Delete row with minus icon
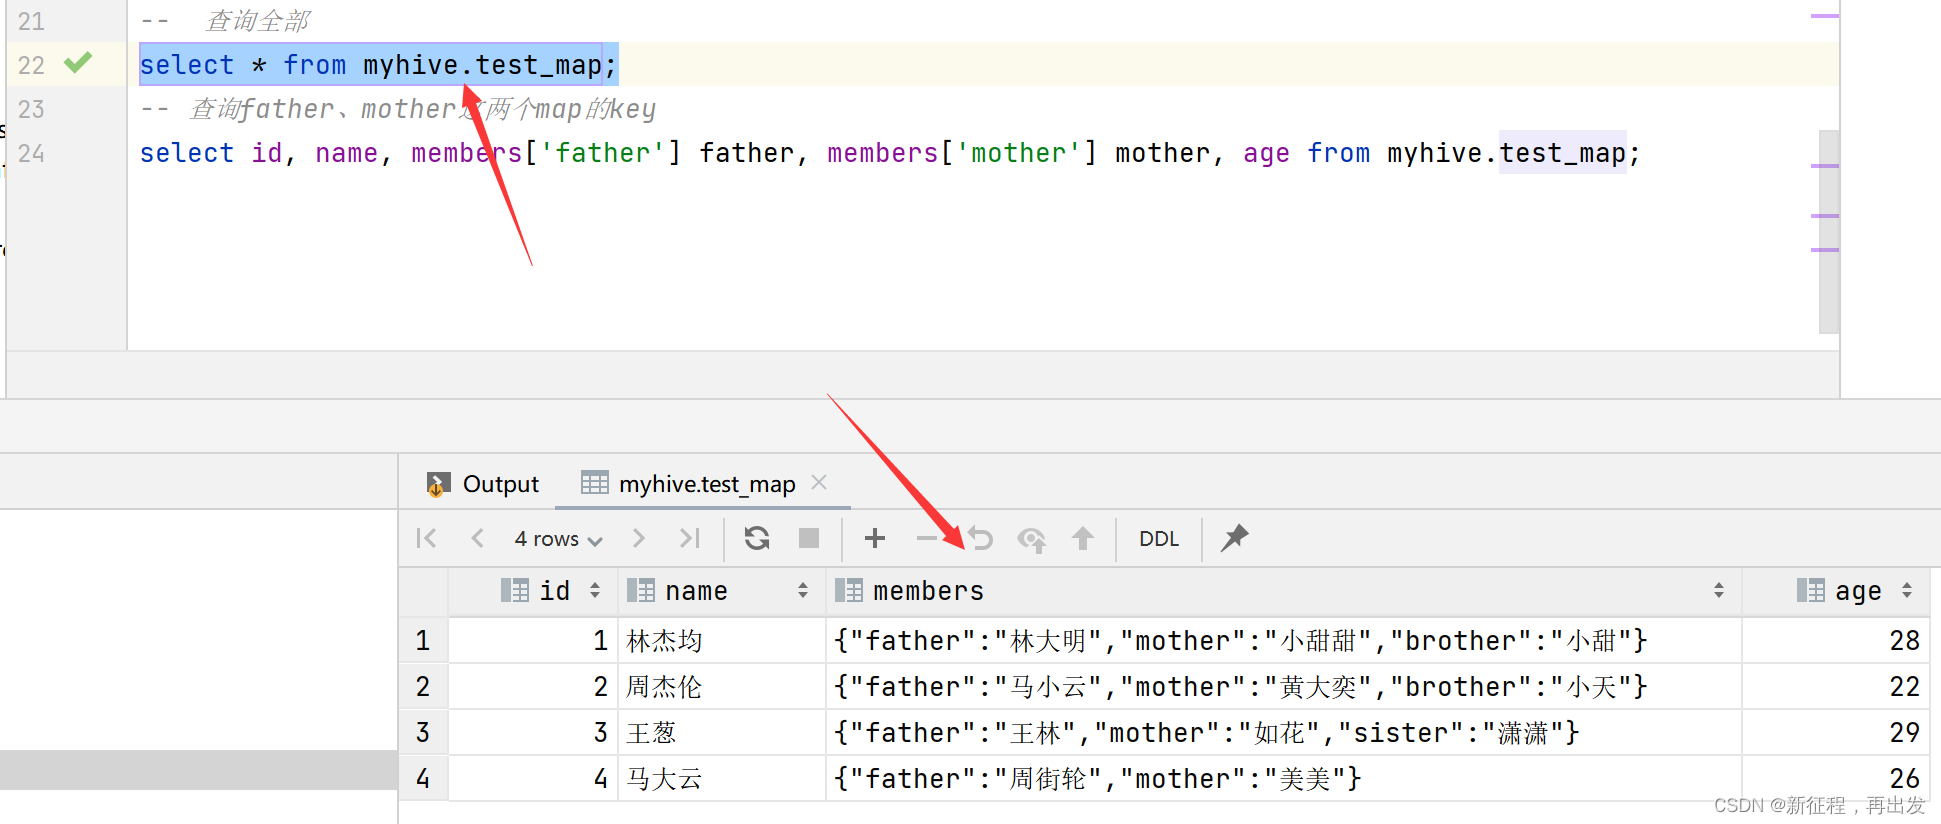 tap(927, 538)
